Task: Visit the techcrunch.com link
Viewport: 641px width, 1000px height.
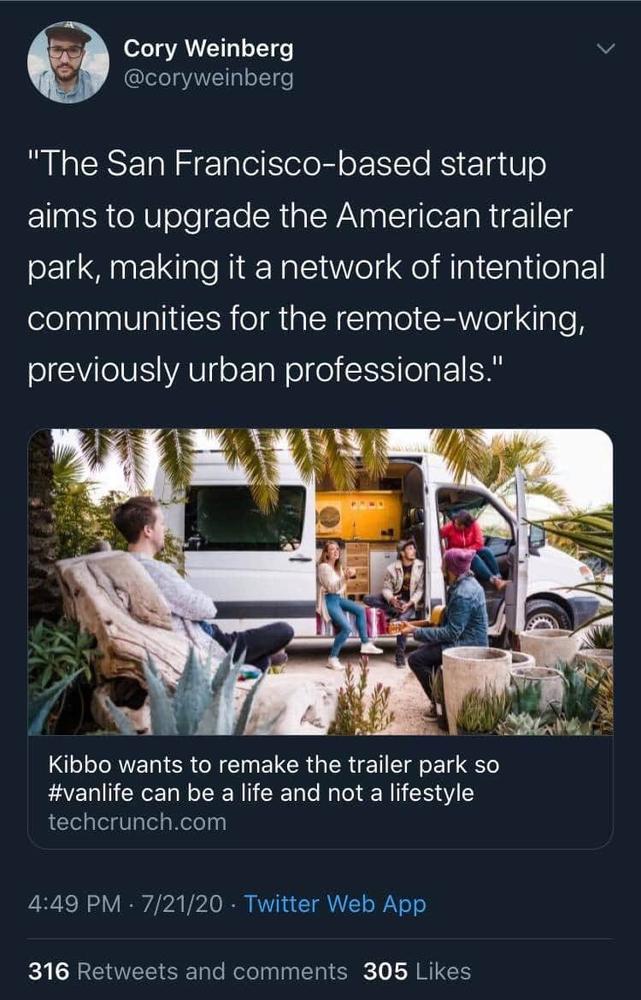Action: pos(137,821)
